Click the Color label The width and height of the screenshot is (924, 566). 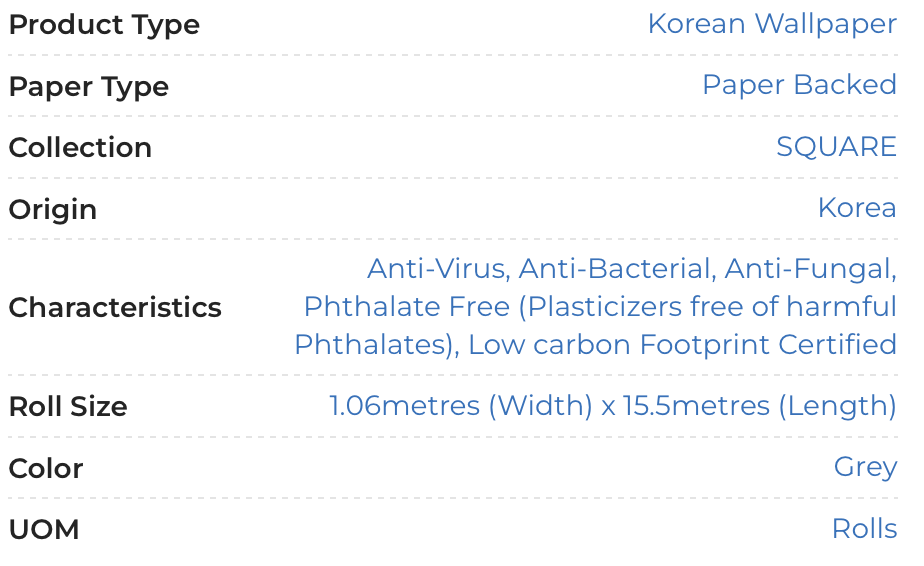[x=46, y=468]
